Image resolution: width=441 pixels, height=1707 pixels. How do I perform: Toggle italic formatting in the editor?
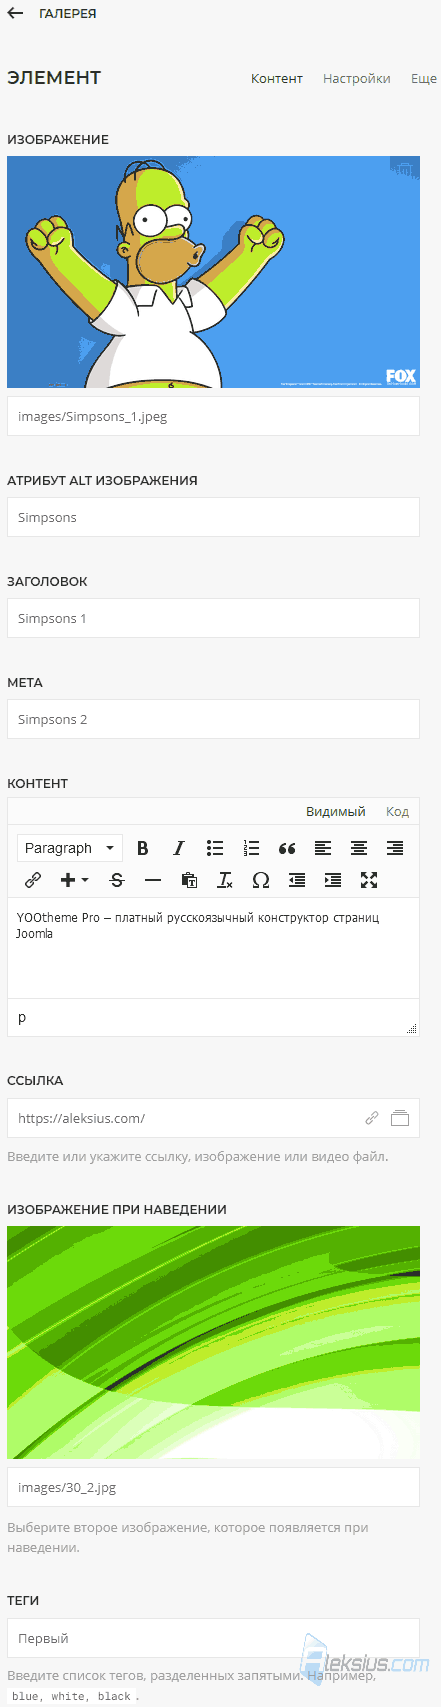pos(179,848)
